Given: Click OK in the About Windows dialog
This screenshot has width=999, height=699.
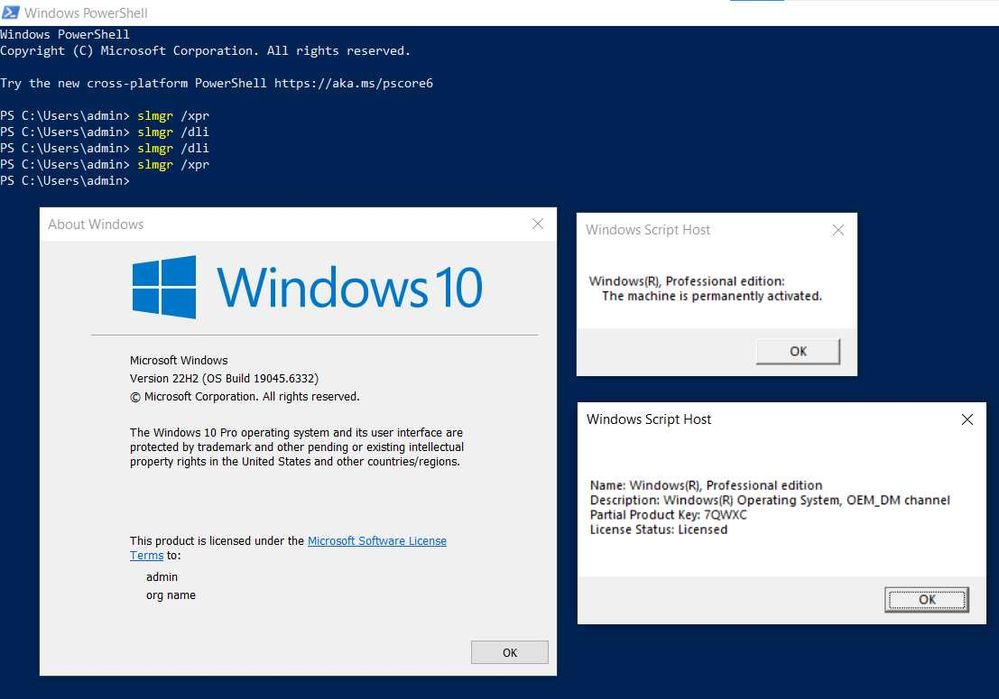Looking at the screenshot, I should coord(509,652).
